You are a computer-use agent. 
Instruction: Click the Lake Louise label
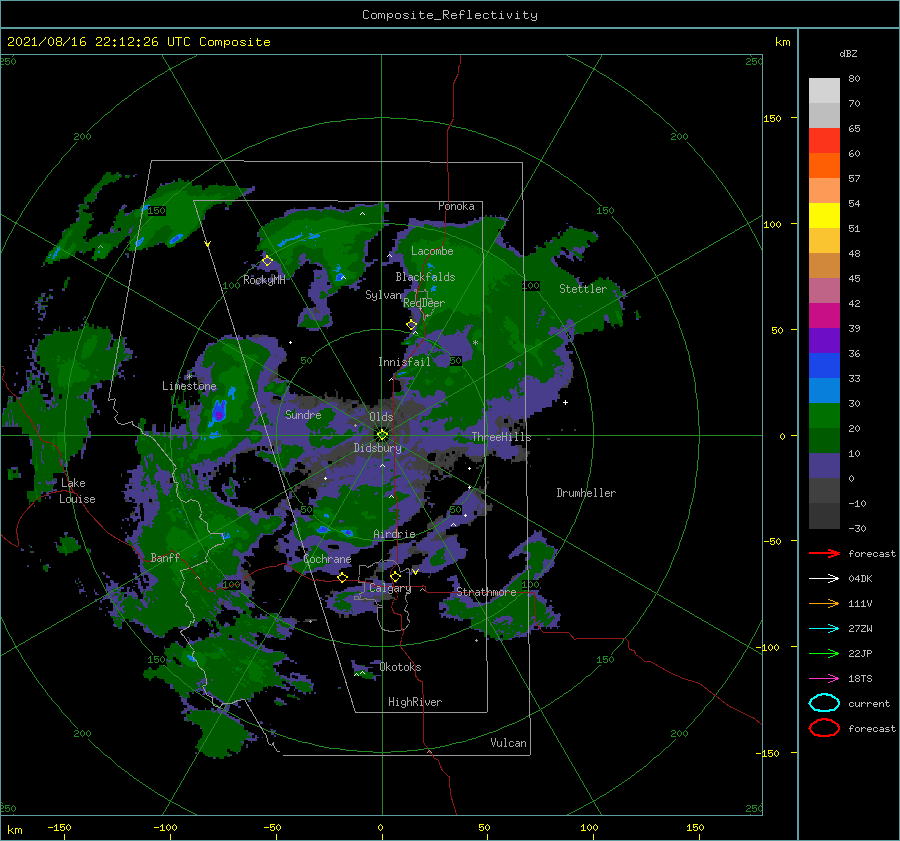pos(77,491)
